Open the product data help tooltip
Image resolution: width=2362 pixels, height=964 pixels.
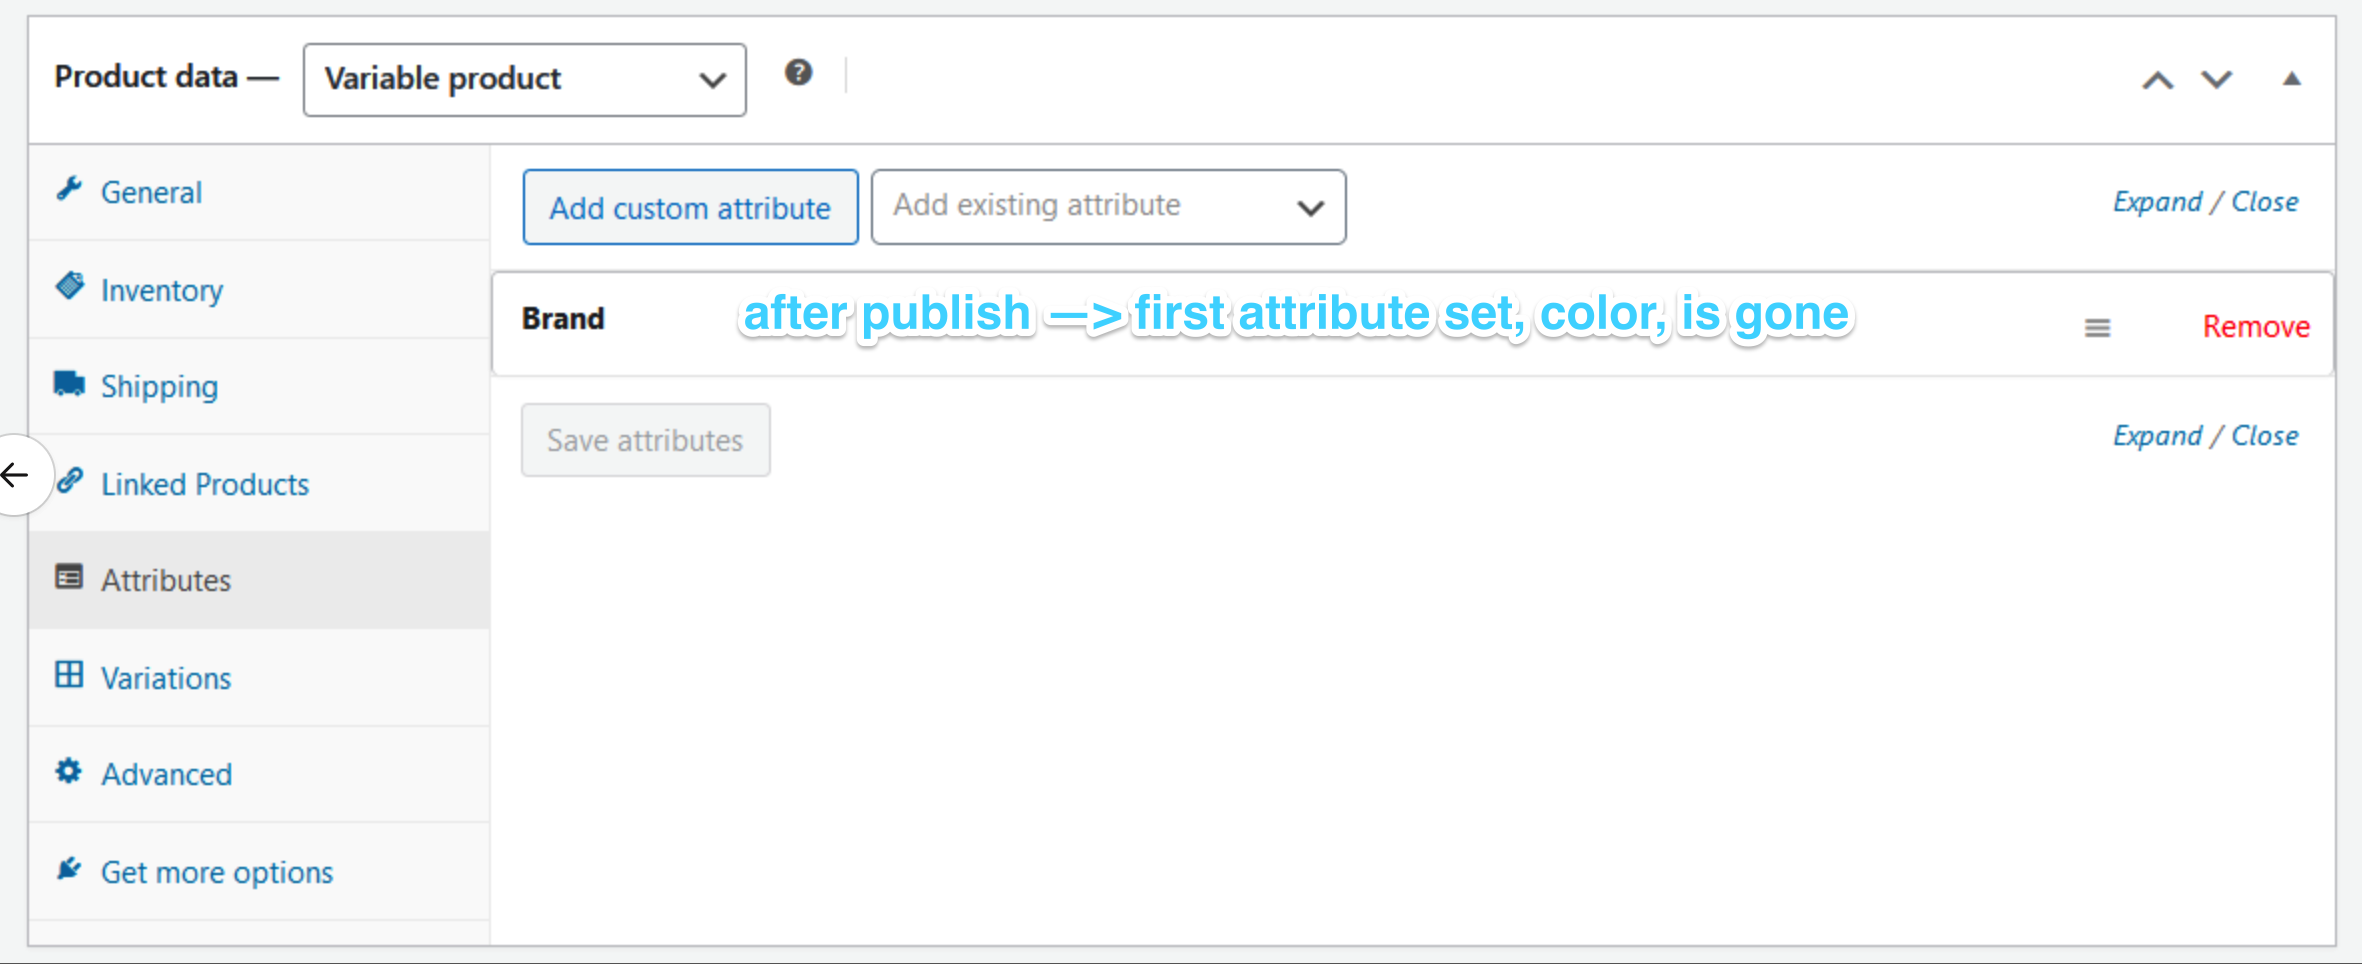pos(798,72)
